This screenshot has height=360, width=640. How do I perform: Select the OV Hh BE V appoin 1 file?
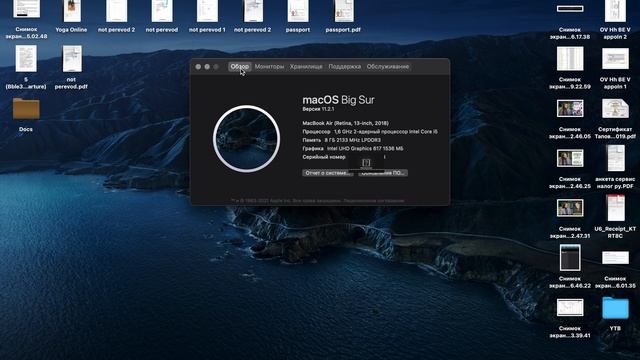(615, 59)
